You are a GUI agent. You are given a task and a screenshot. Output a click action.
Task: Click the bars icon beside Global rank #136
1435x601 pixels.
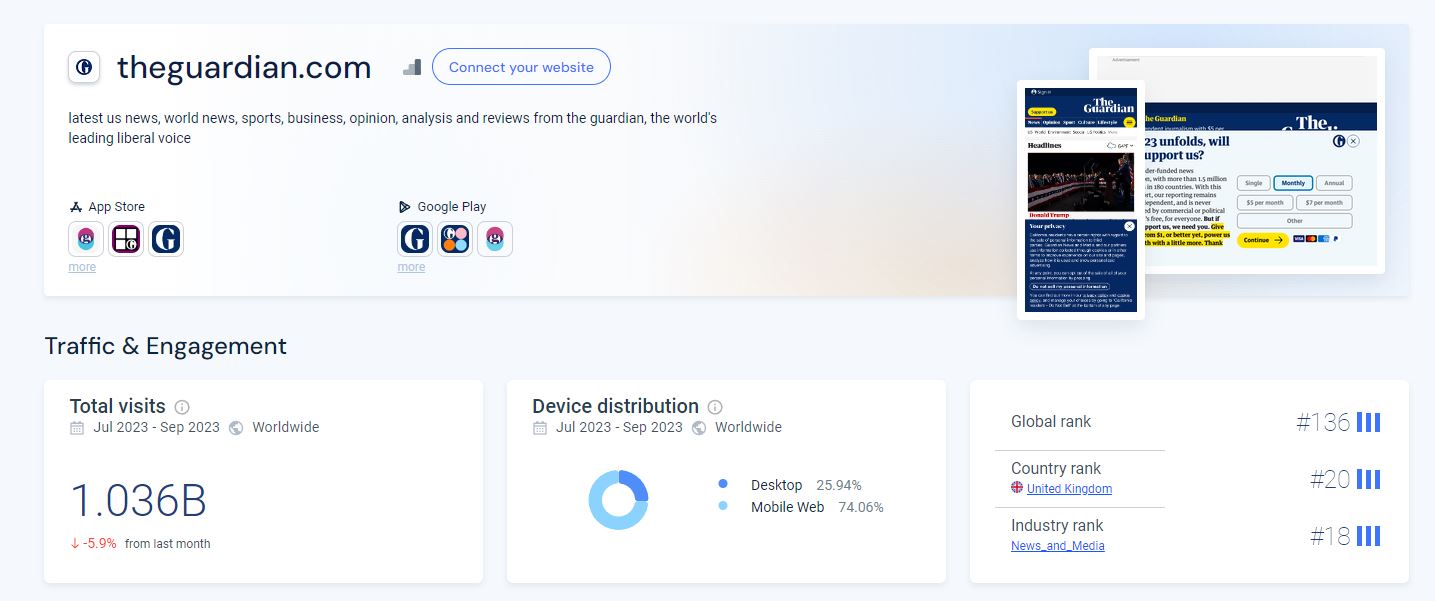click(1368, 422)
